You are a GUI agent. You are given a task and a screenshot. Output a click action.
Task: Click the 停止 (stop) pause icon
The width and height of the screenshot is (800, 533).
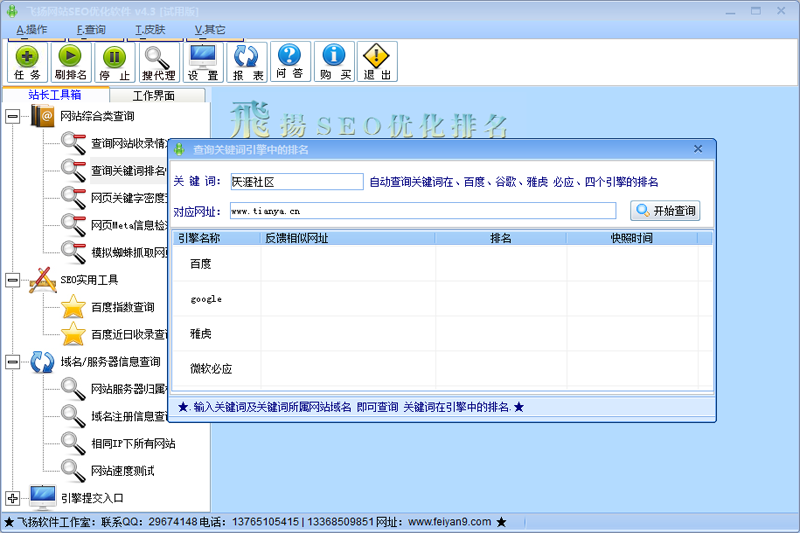point(114,62)
